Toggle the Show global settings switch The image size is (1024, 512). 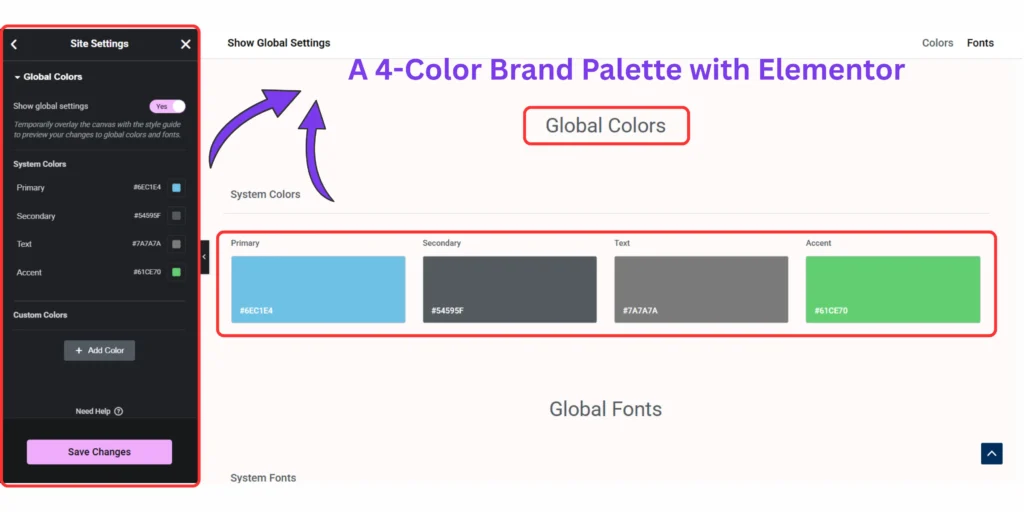click(x=167, y=106)
